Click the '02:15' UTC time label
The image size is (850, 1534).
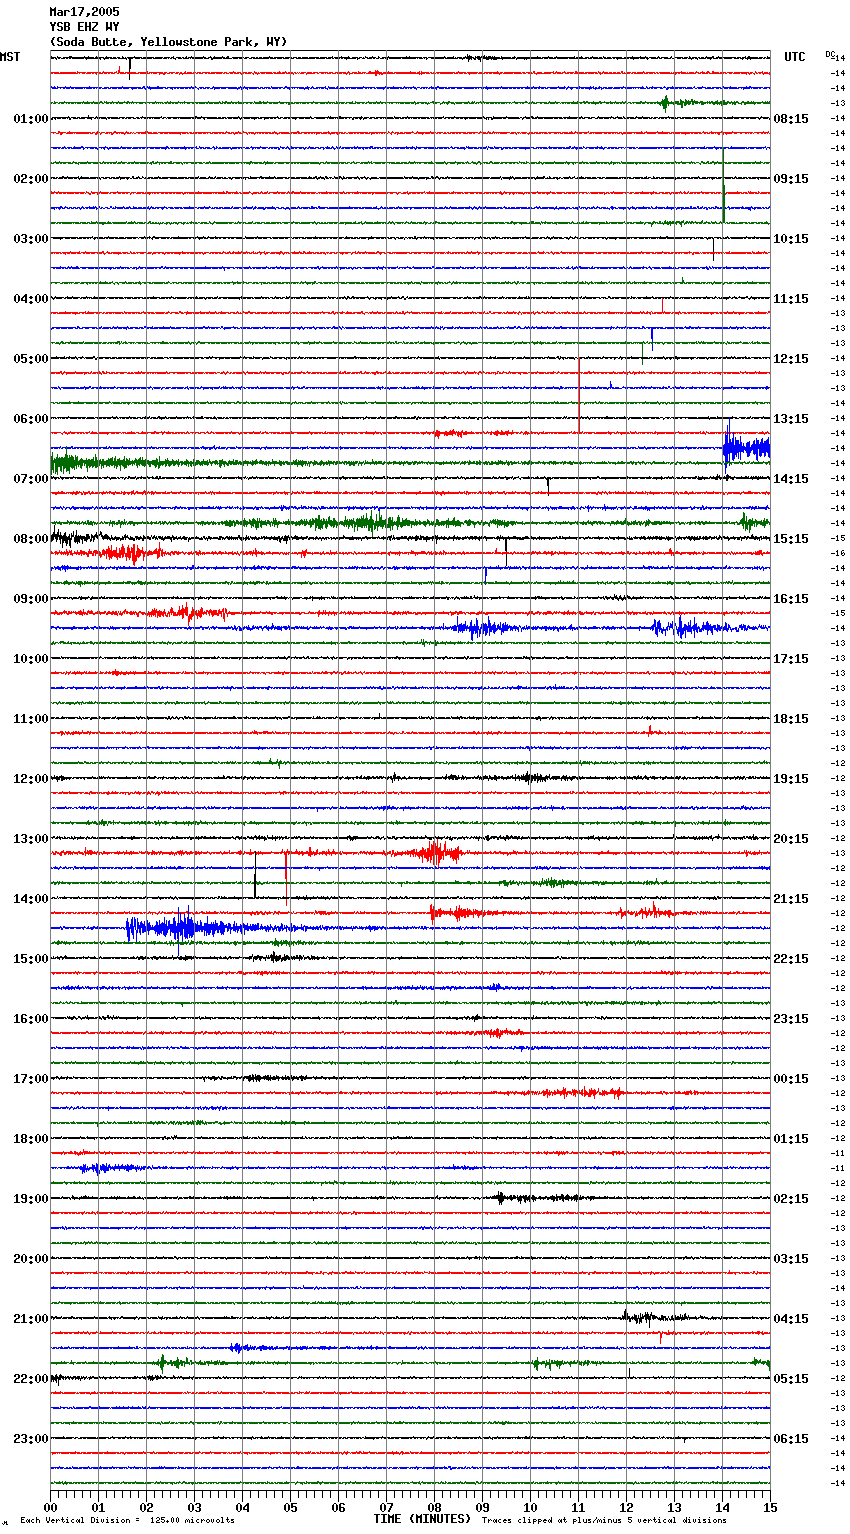click(791, 1199)
